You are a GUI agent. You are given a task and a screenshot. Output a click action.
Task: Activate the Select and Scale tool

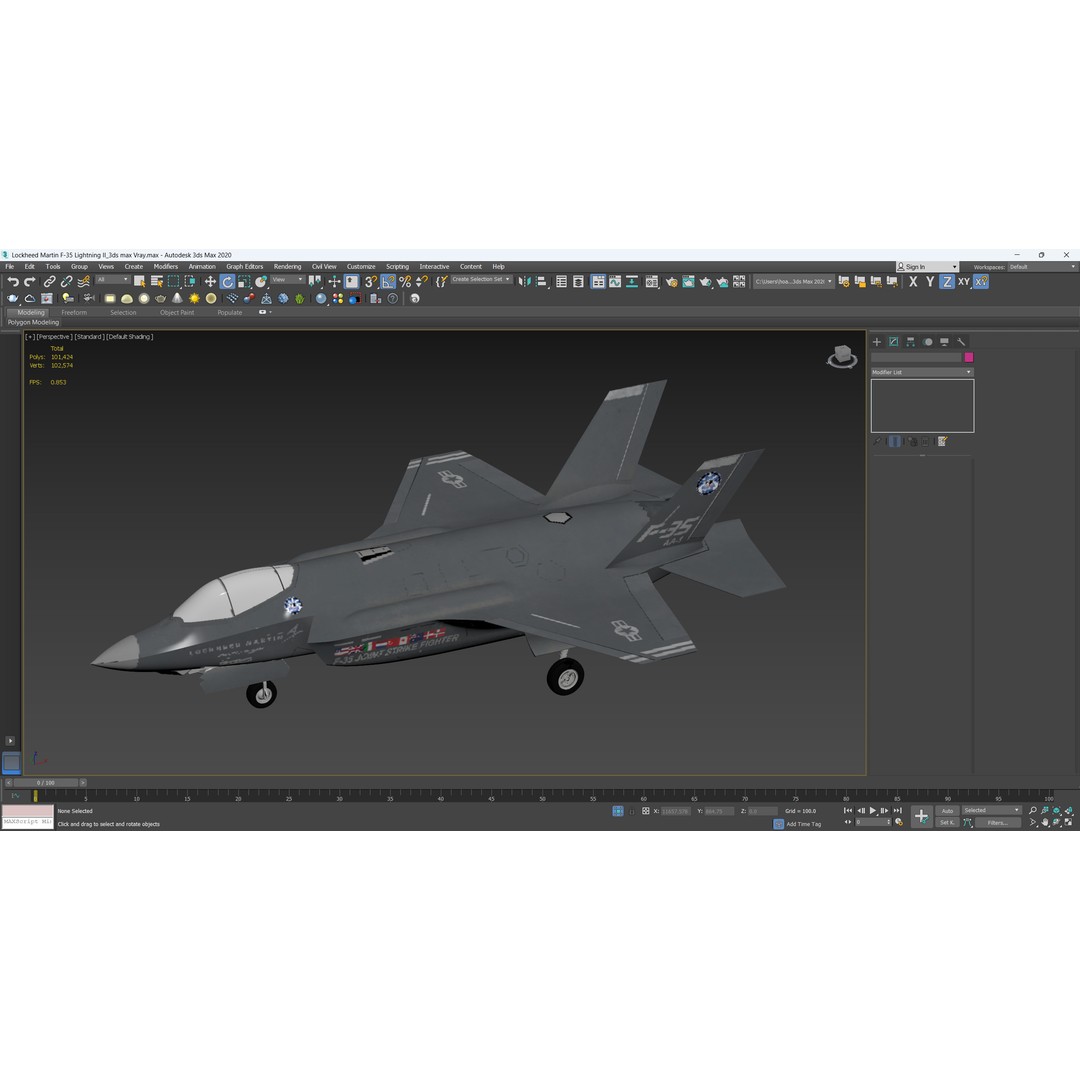coord(244,282)
